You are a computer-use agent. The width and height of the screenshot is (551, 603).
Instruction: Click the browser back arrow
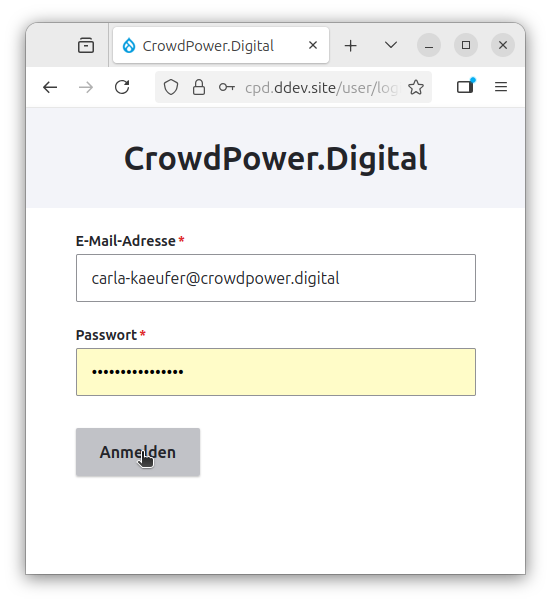click(50, 88)
